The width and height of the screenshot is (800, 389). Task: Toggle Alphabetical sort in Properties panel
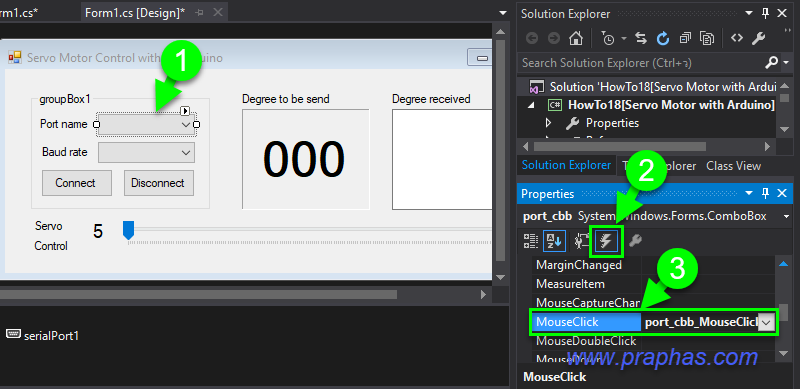554,241
